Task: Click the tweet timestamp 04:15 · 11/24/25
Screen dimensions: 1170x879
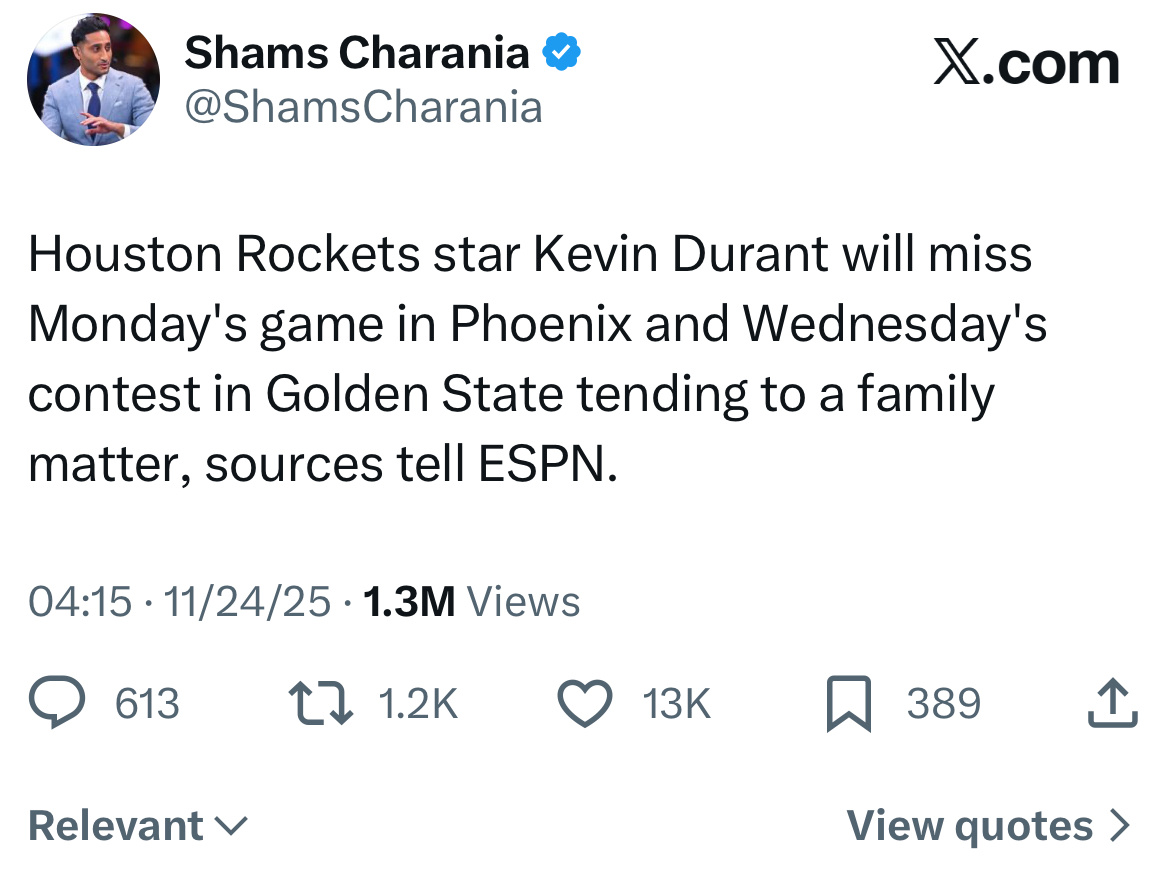Action: (180, 601)
